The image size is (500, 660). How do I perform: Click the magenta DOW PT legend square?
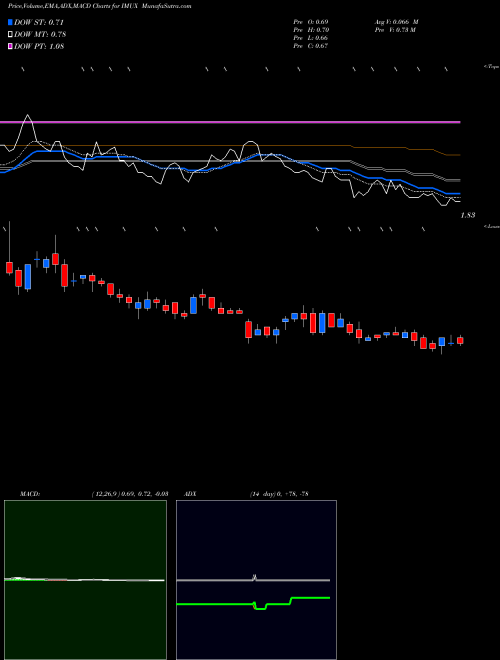click(x=11, y=46)
